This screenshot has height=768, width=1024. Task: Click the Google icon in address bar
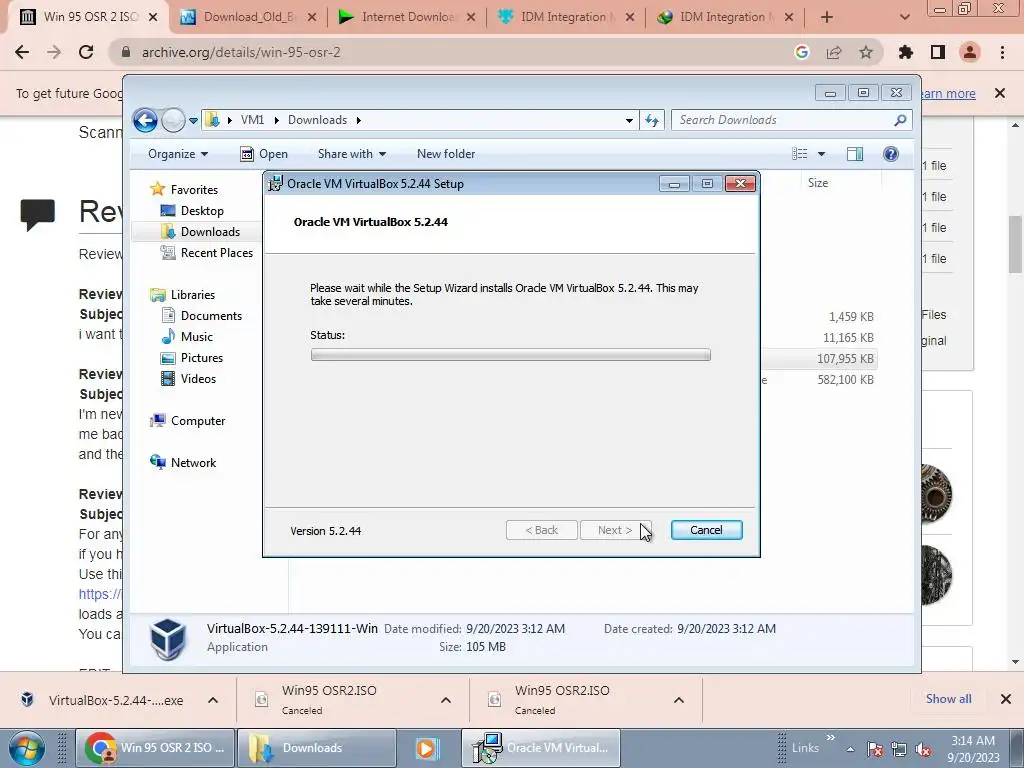click(x=802, y=52)
